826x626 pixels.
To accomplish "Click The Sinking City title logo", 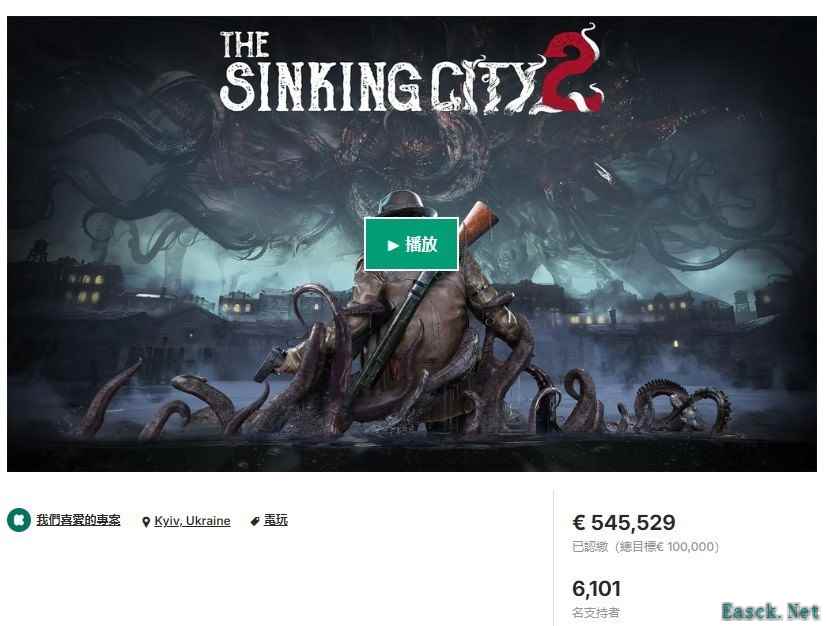I will [x=411, y=71].
